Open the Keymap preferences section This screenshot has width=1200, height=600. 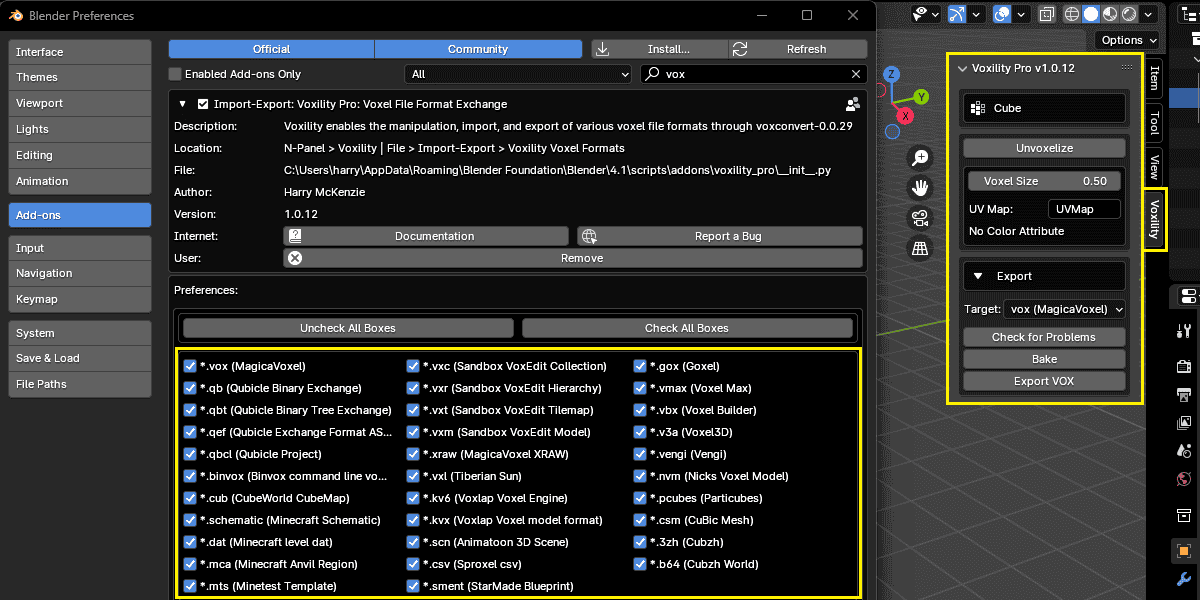(x=80, y=299)
